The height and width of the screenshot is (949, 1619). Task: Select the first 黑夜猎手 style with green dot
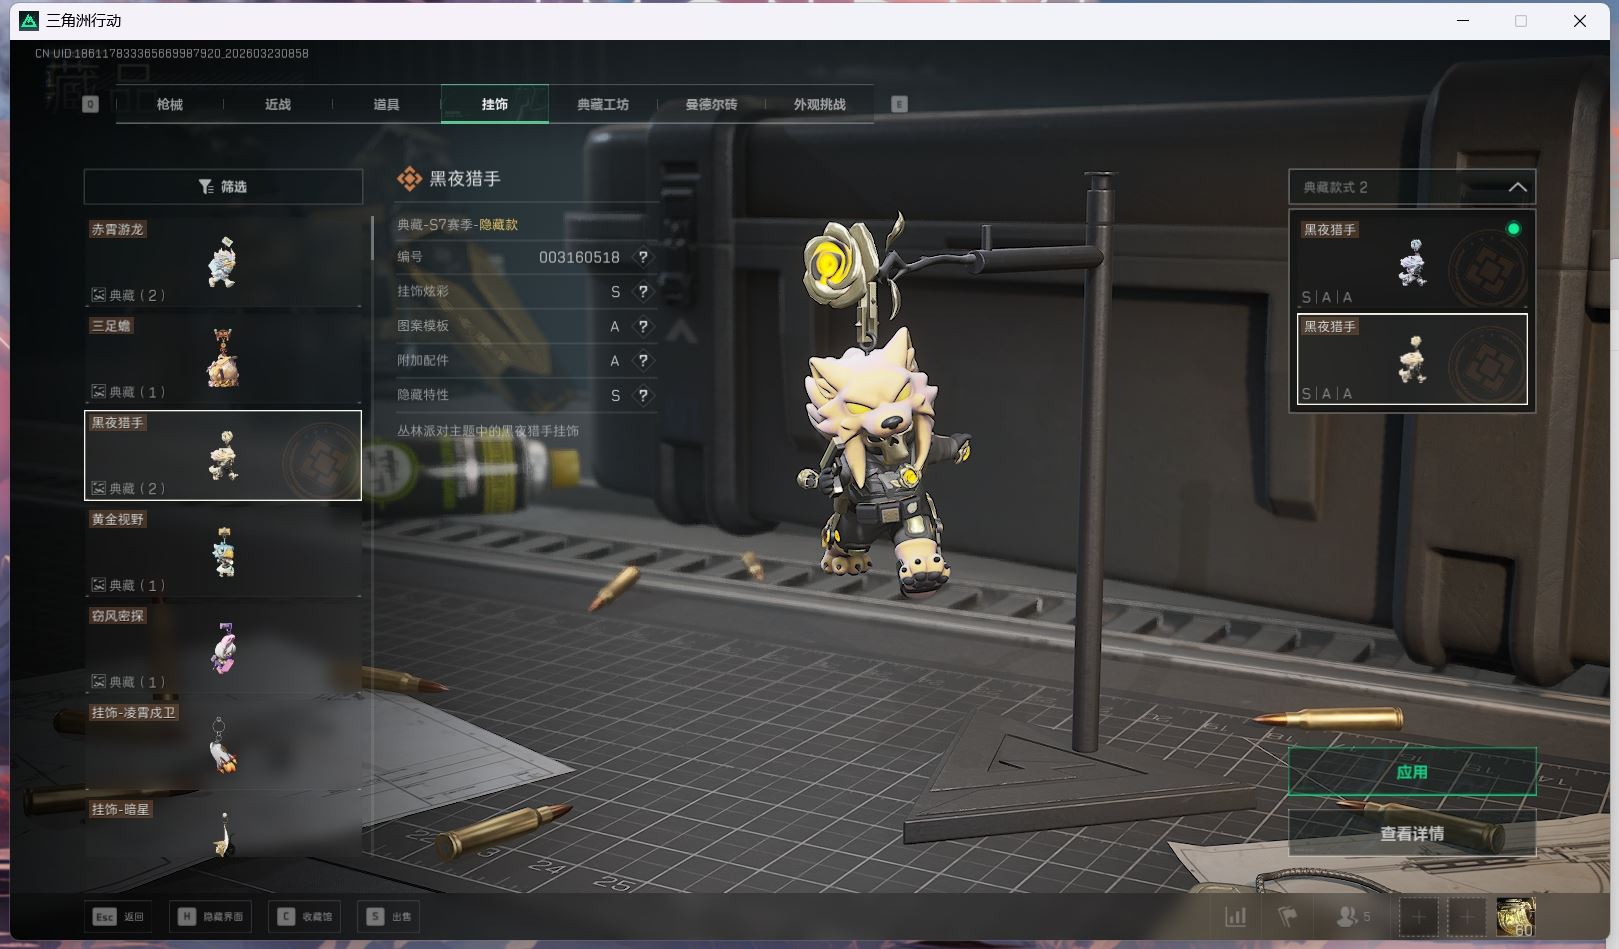1411,262
